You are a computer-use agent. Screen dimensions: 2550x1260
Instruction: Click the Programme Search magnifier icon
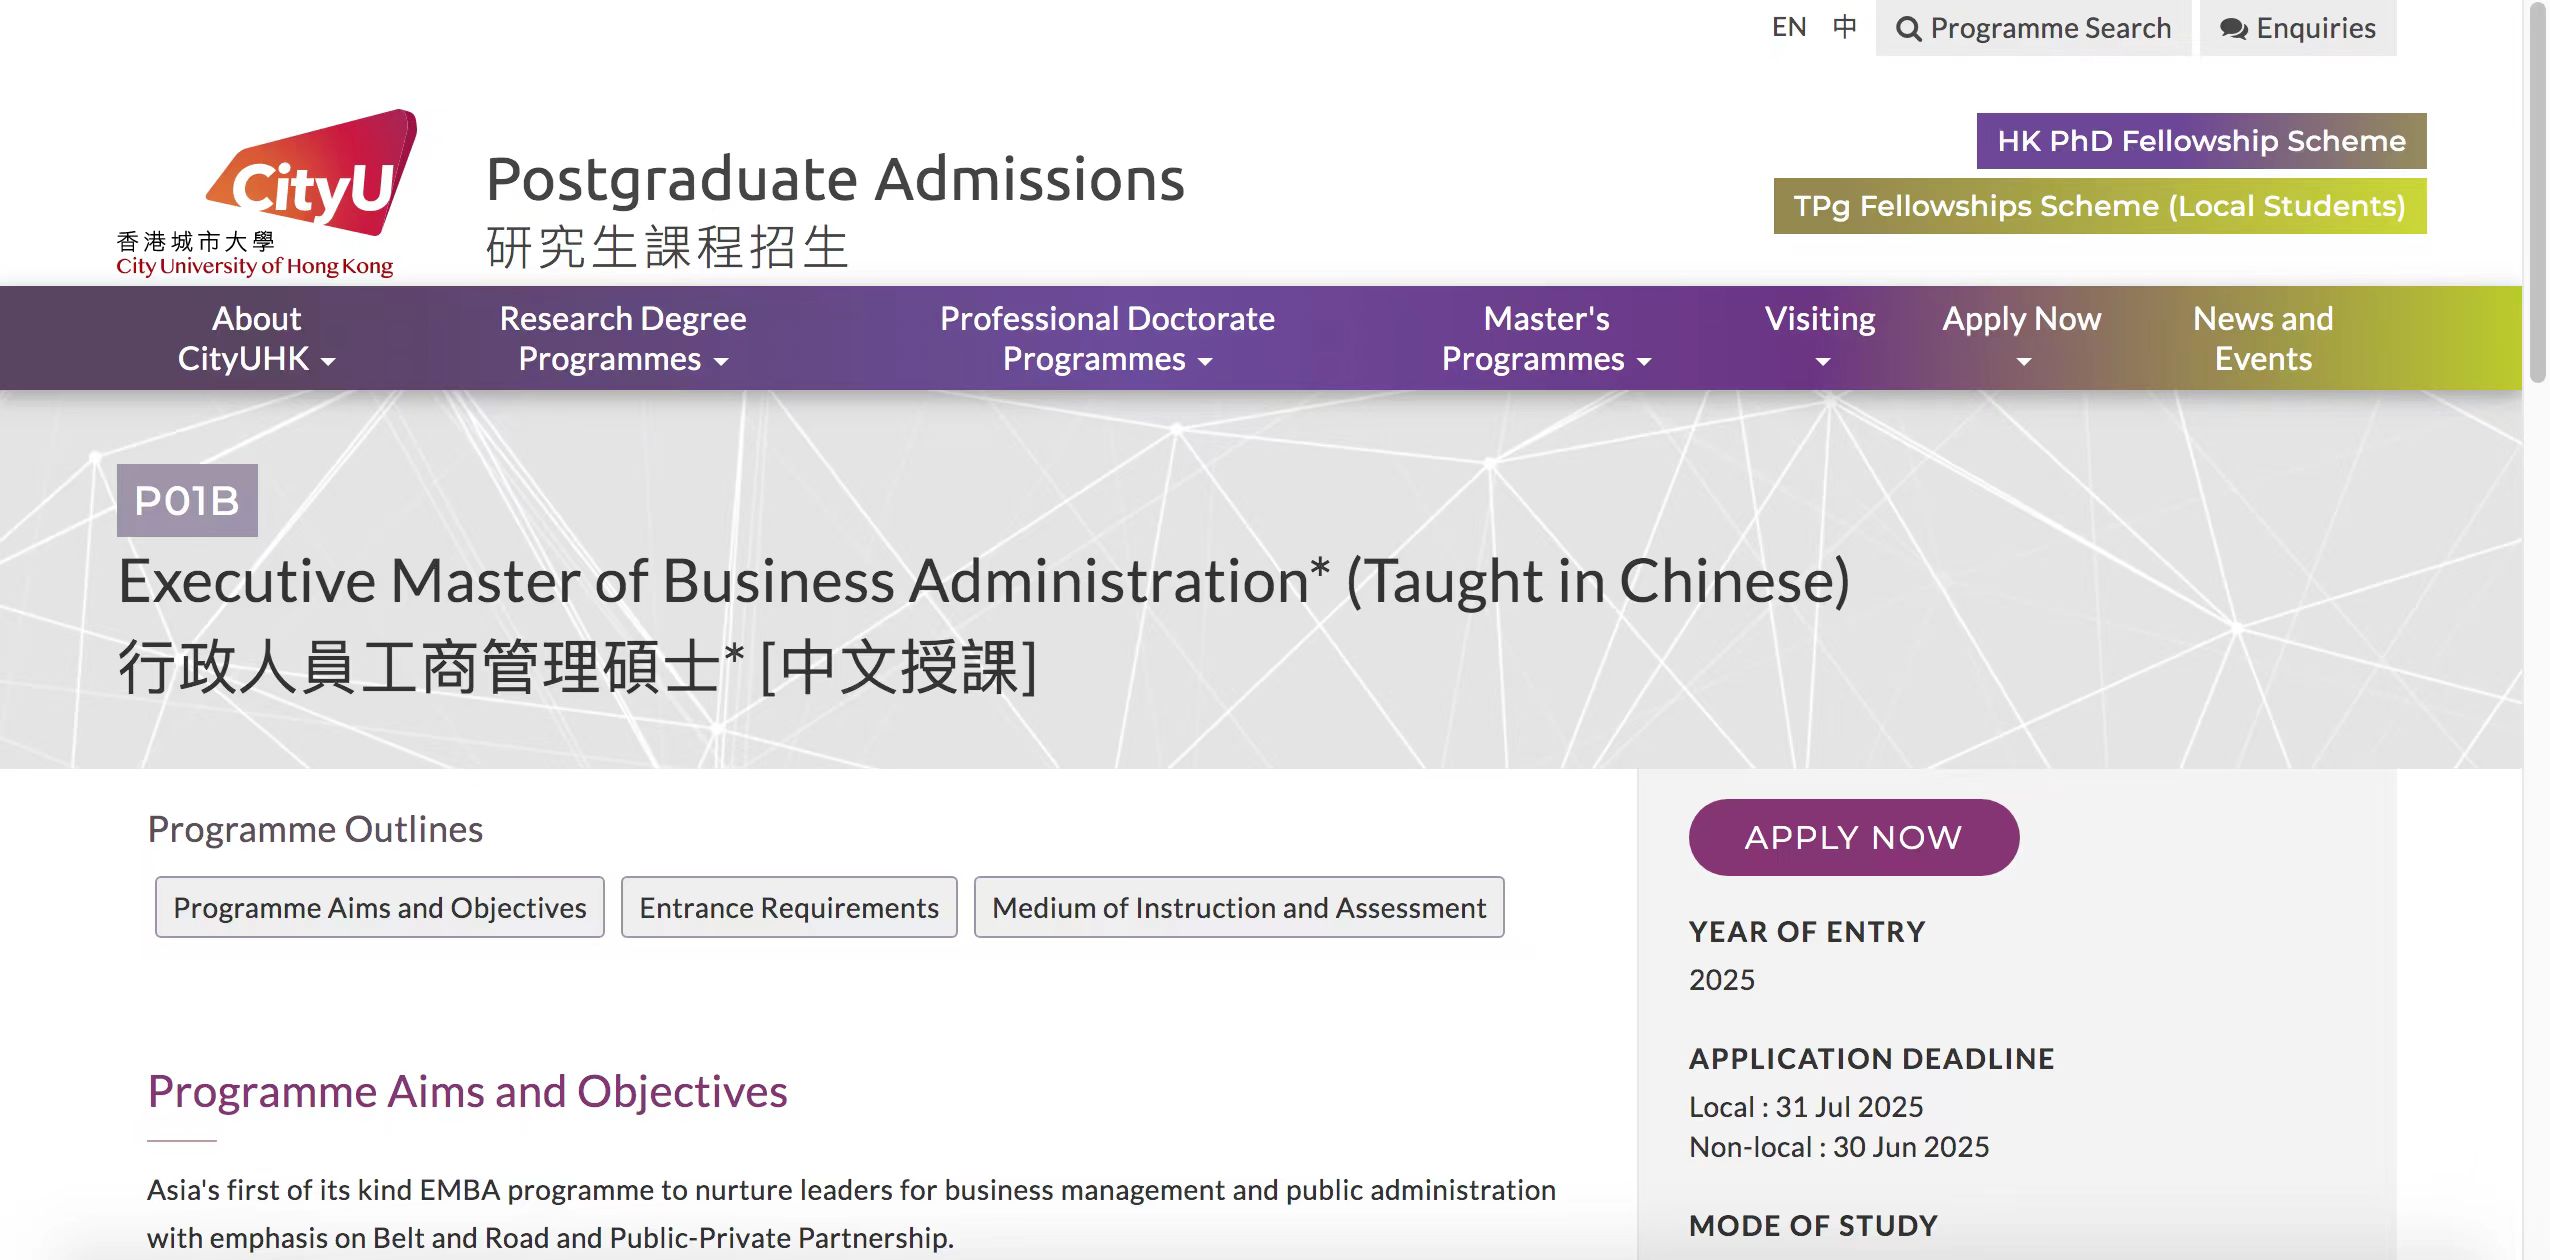(x=1908, y=29)
